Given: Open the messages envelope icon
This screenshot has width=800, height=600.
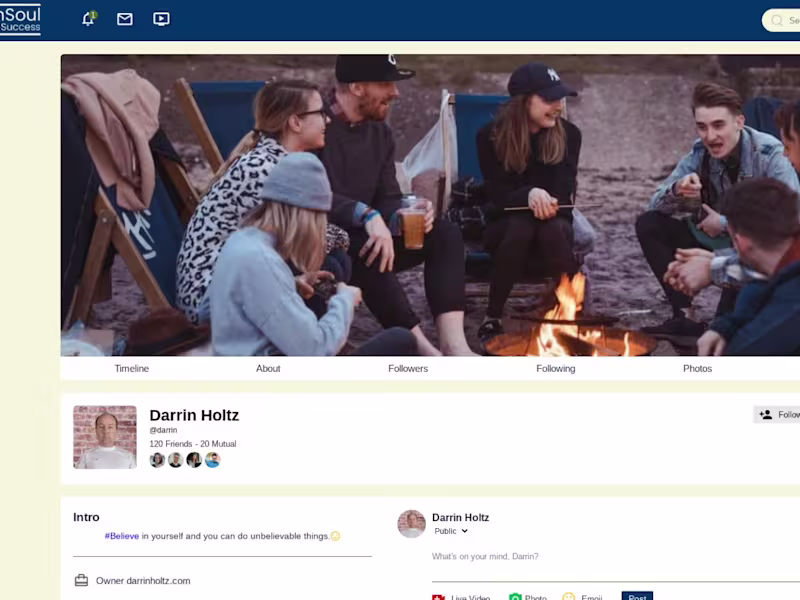Looking at the screenshot, I should click(x=124, y=19).
